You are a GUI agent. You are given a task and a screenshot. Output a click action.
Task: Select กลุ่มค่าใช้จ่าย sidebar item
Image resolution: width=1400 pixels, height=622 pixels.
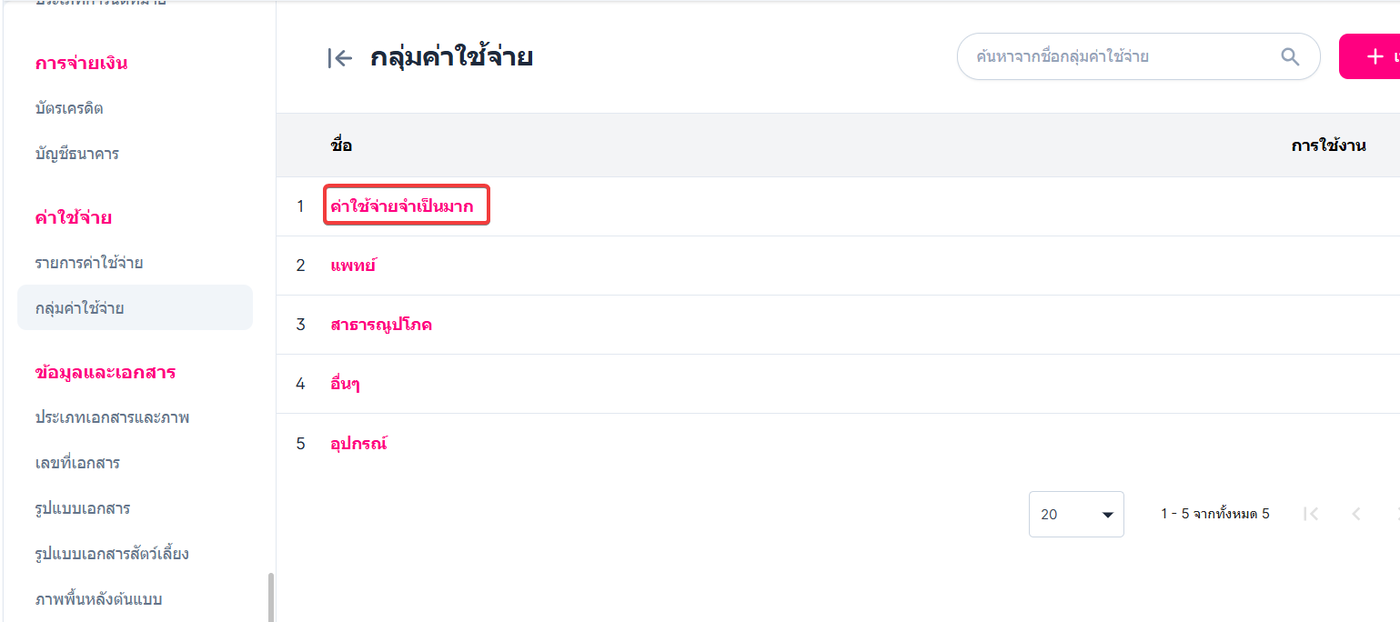[80, 308]
